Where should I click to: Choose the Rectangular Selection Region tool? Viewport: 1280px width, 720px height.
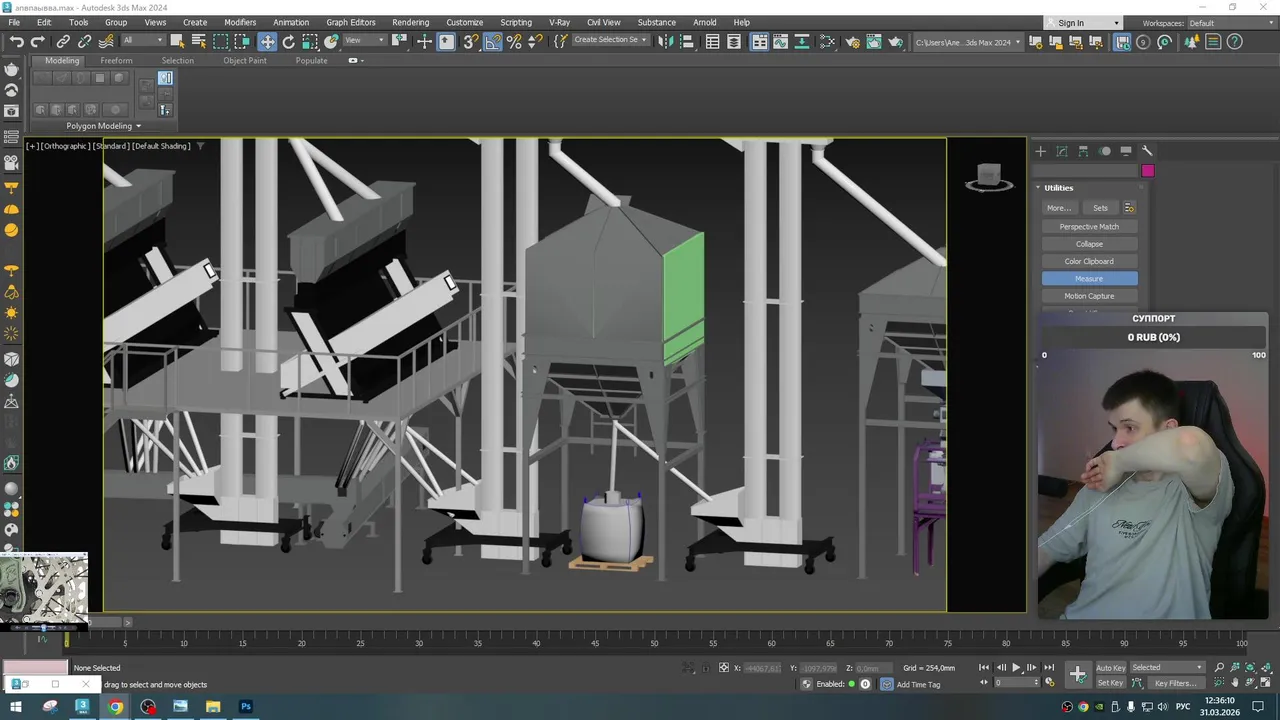pos(220,42)
